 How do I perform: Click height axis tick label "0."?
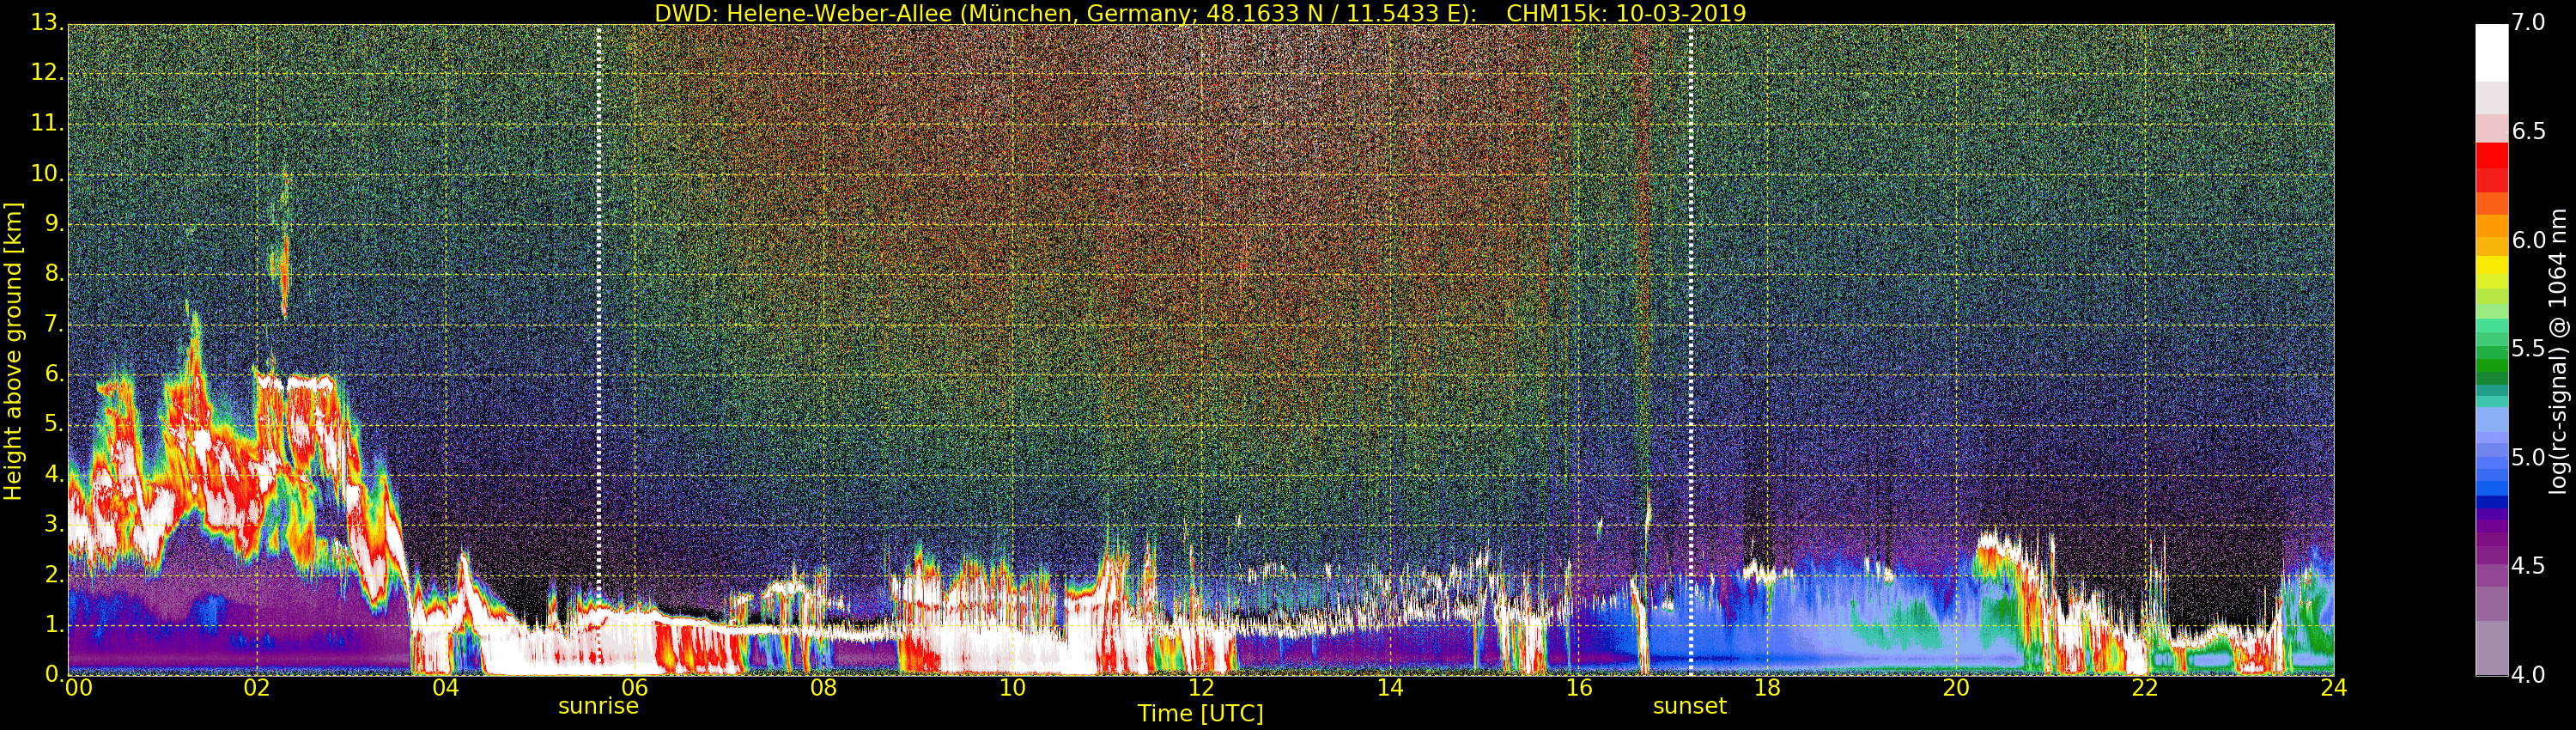coord(52,675)
